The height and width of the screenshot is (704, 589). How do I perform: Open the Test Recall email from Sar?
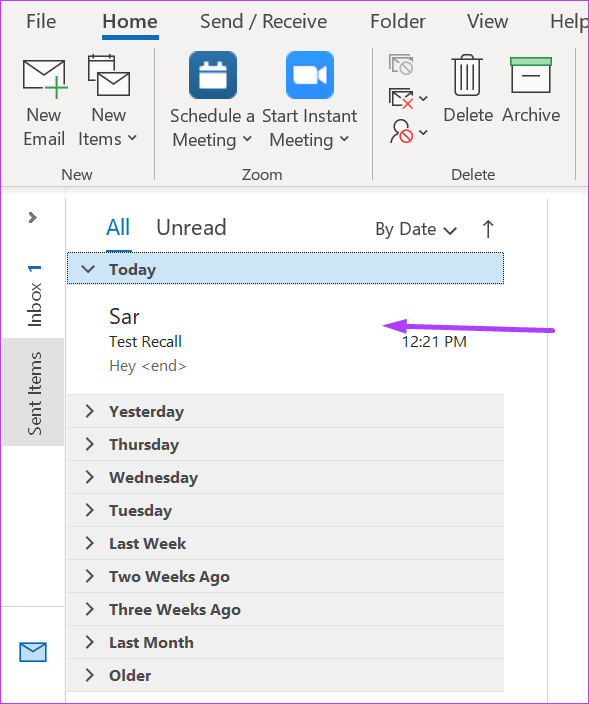point(286,339)
